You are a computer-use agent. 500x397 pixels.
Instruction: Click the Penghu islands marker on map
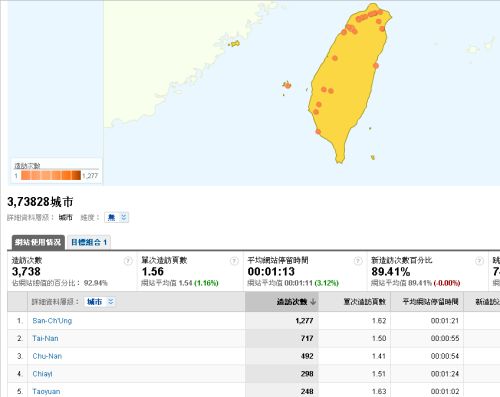click(287, 85)
